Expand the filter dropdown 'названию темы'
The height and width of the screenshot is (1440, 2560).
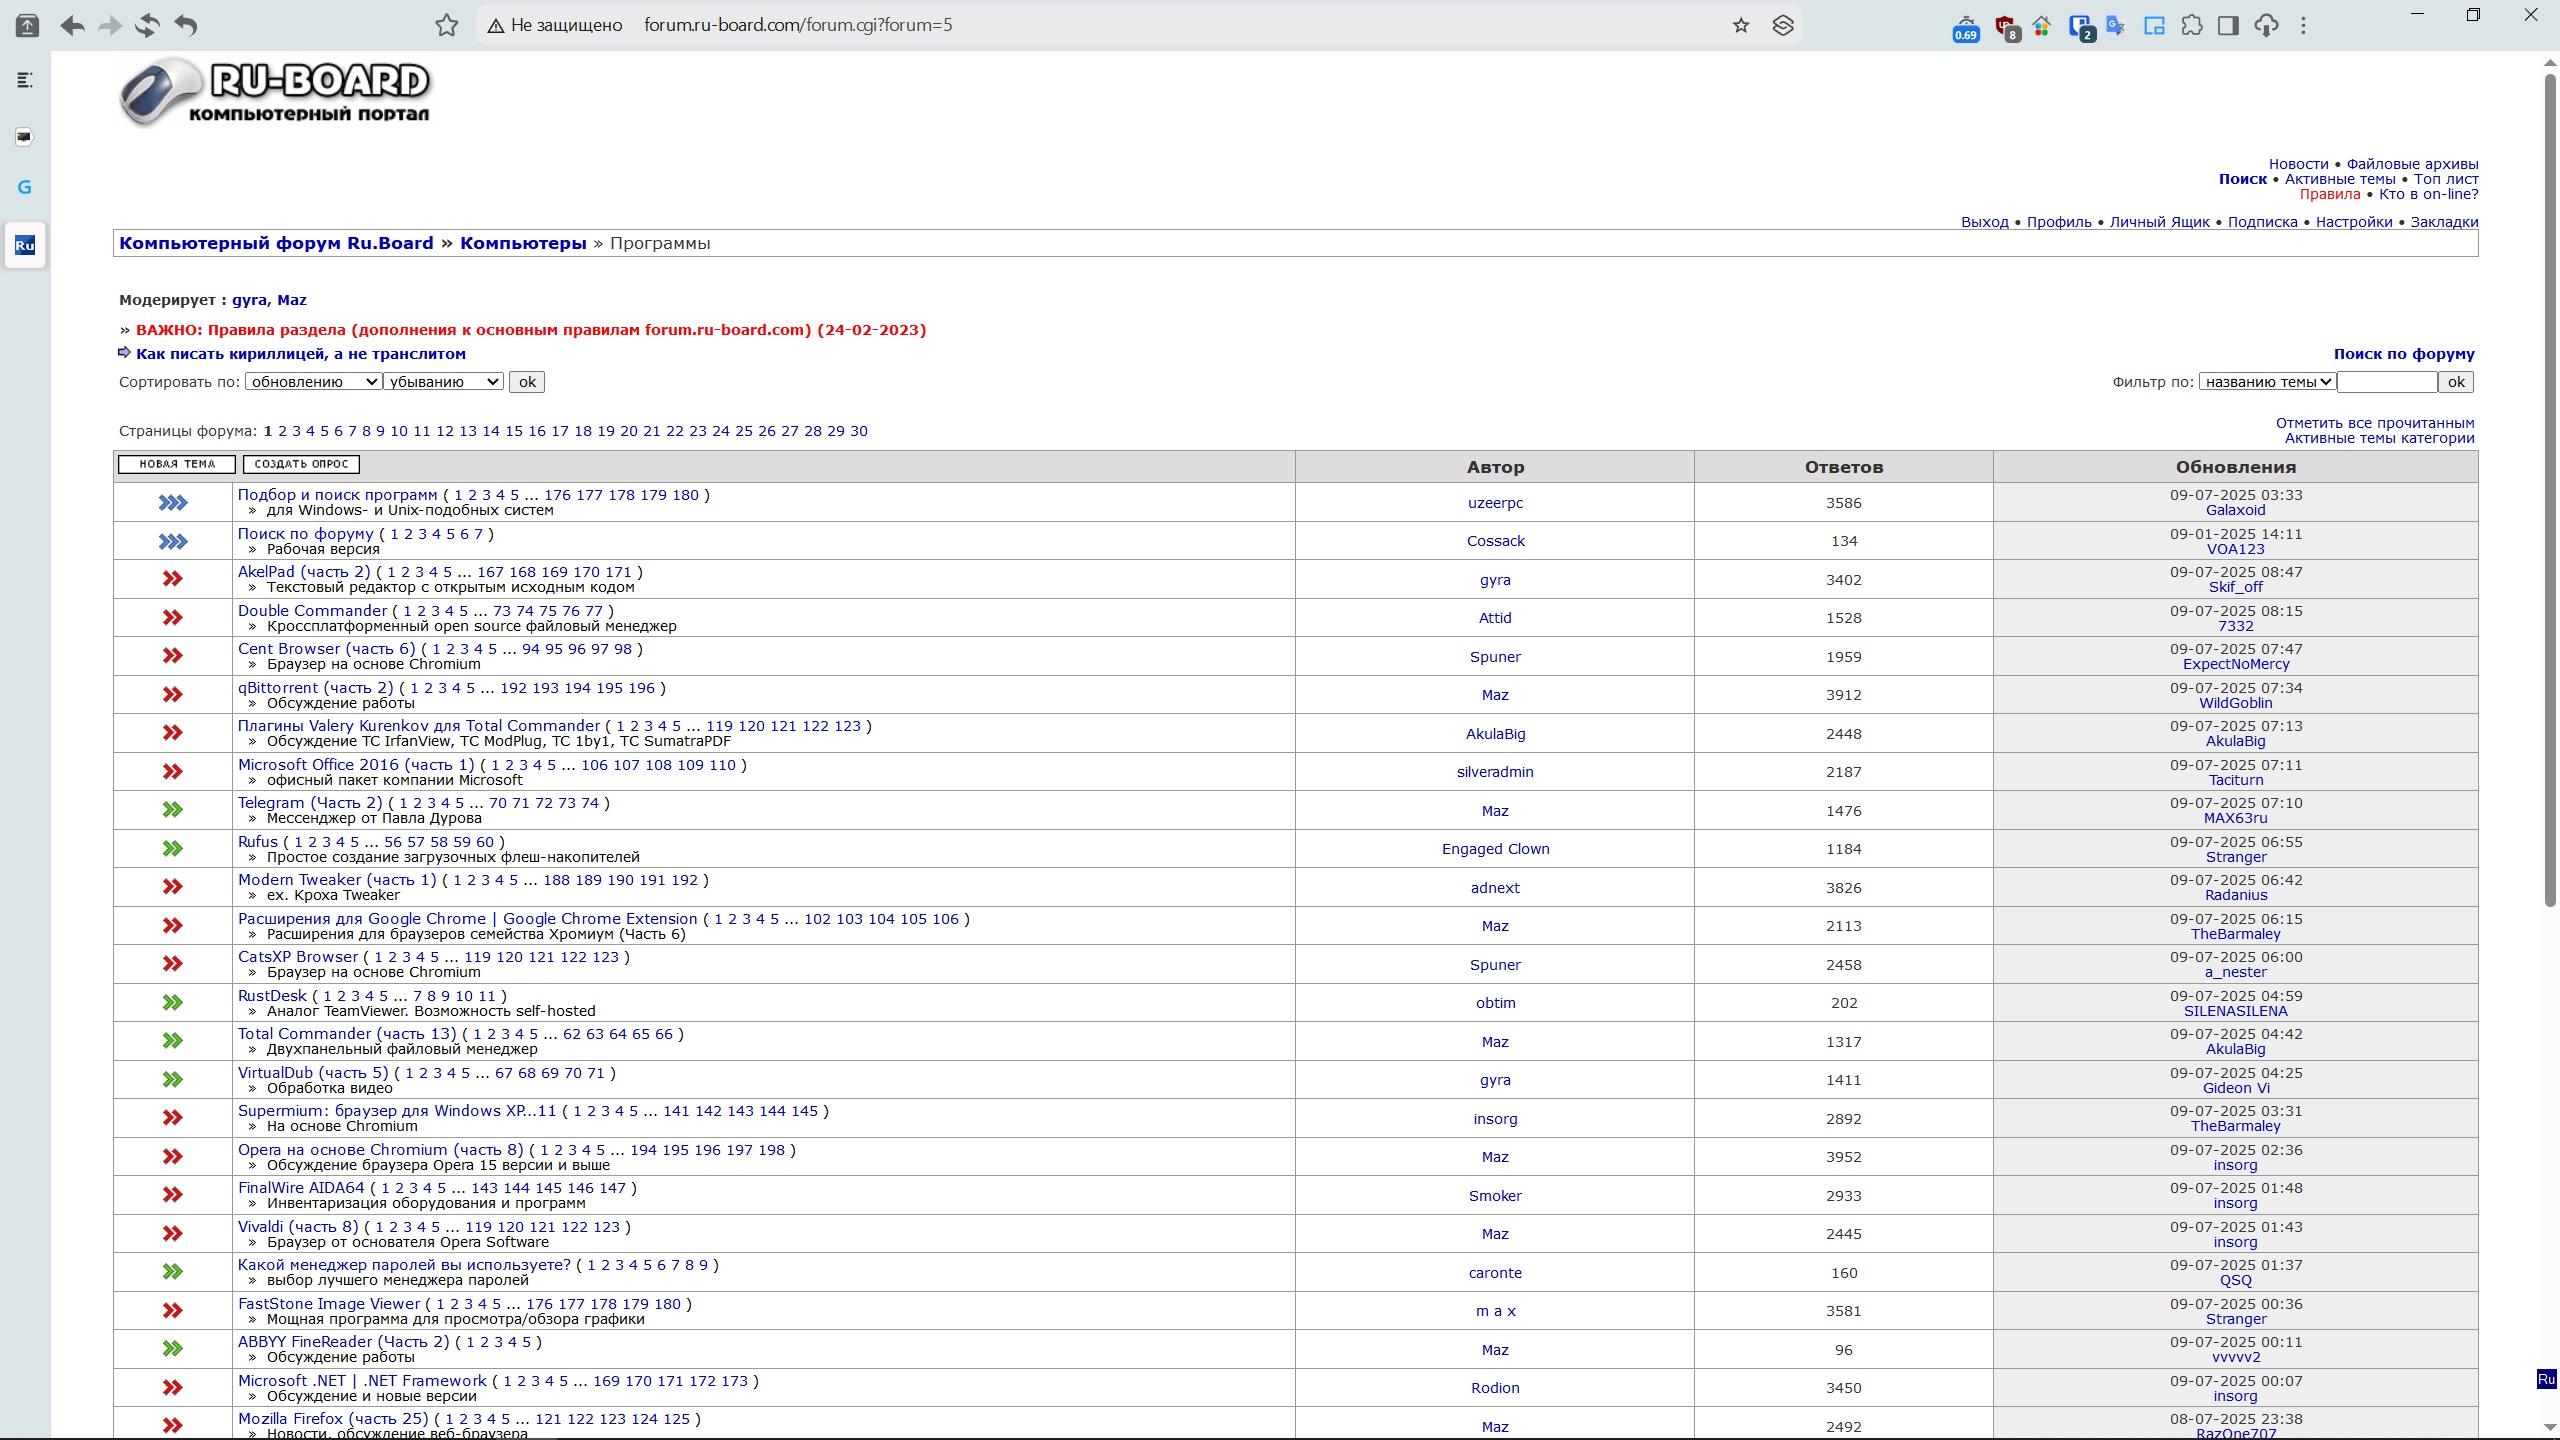2267,382
